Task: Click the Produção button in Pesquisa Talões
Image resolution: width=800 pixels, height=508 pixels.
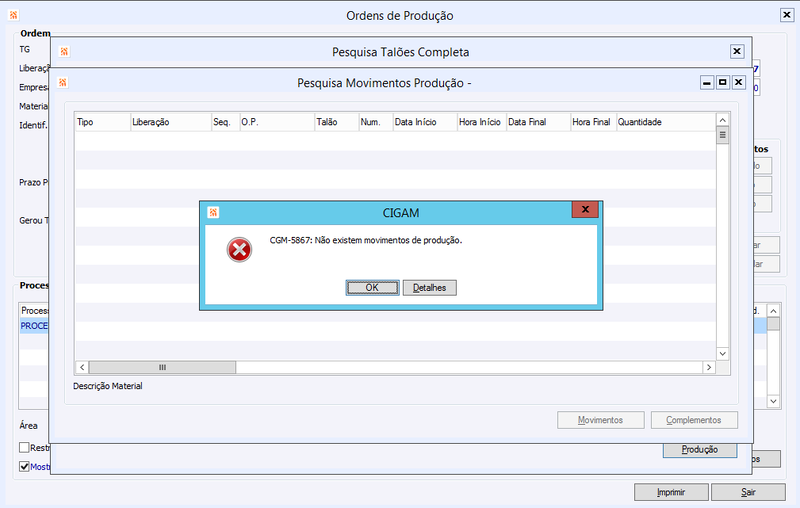Action: [x=699, y=449]
